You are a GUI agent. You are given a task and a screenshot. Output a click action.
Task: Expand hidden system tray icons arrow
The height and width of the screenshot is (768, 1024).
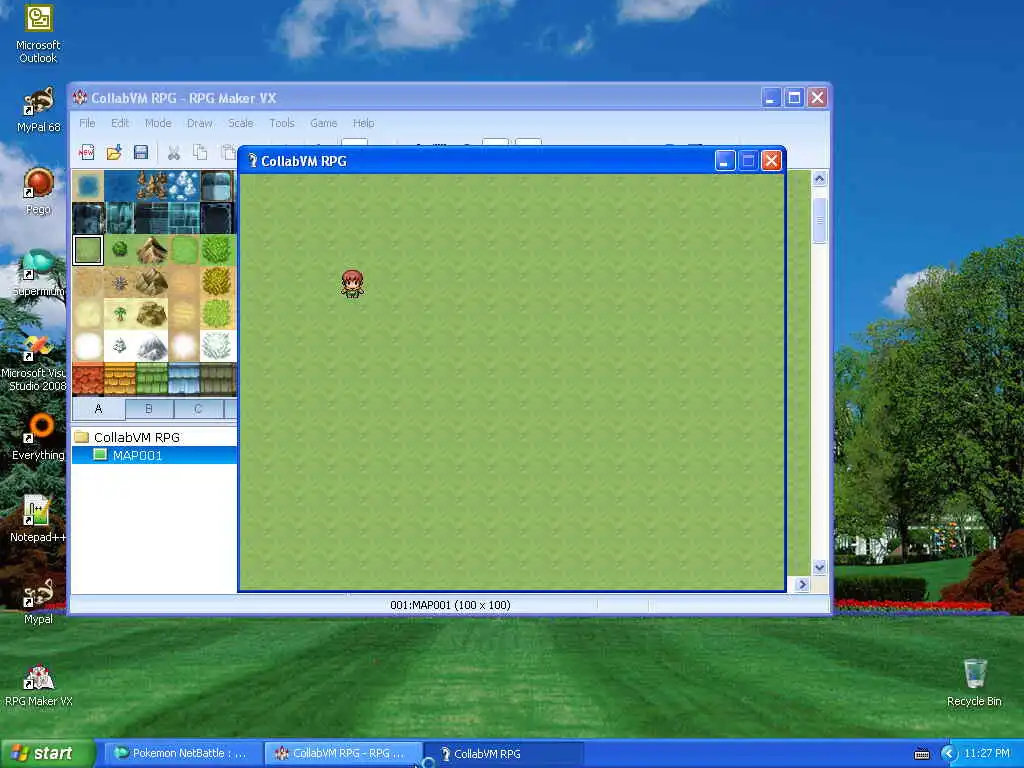coord(949,754)
